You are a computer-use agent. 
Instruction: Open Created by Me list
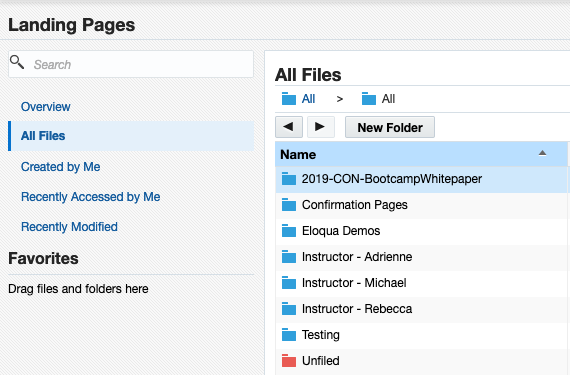[x=60, y=166]
